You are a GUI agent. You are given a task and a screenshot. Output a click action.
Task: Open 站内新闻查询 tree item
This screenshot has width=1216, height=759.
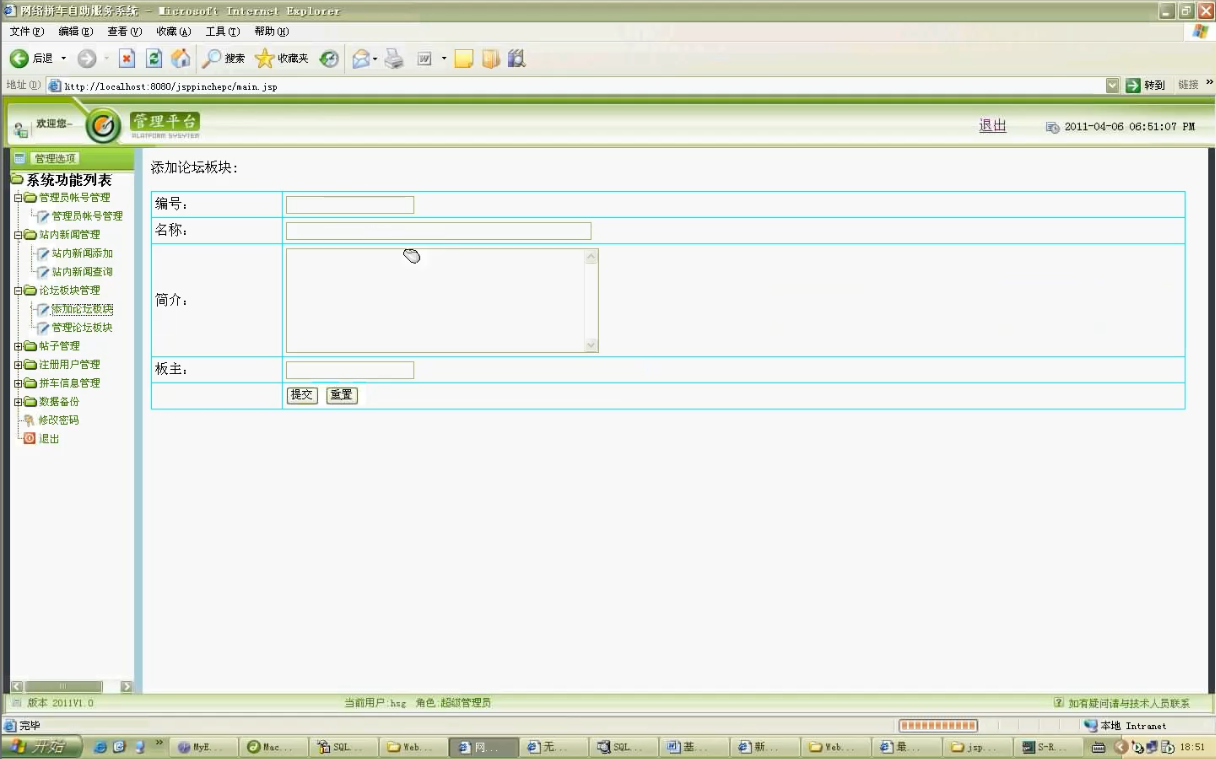tap(82, 272)
